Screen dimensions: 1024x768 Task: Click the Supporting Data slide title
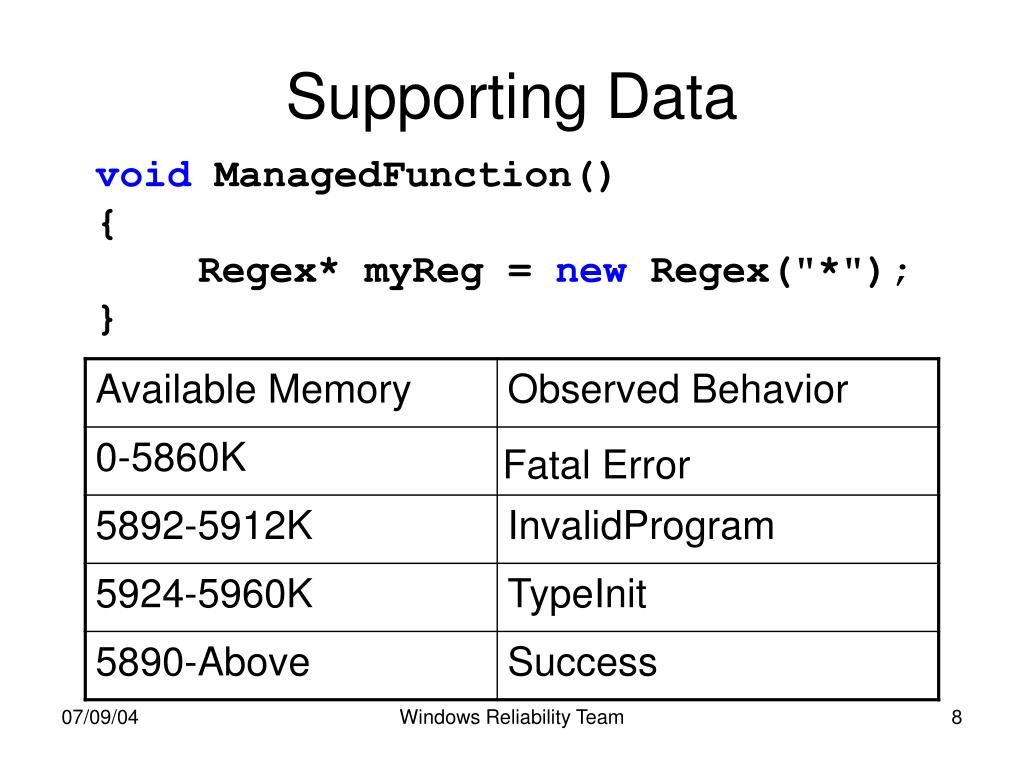(x=512, y=98)
